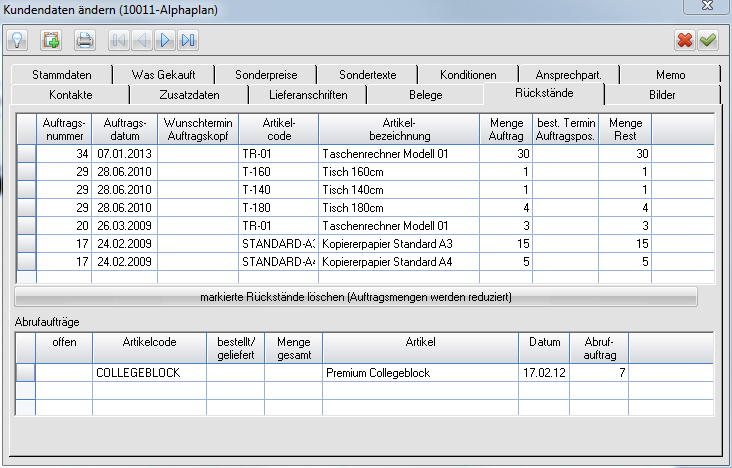Screen dimensions: 732x468
Task: Open the Sonderpreise tab
Action: click(266, 75)
